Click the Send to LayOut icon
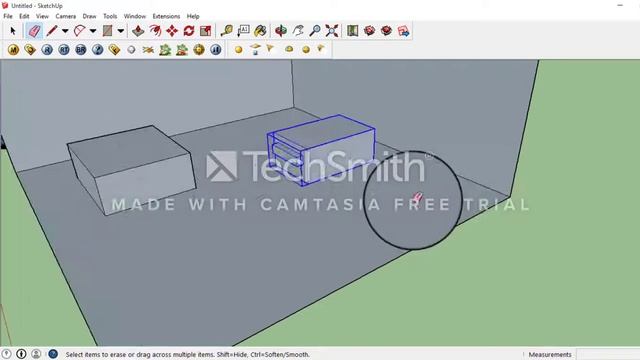Image resolution: width=640 pixels, height=360 pixels. coord(403,31)
